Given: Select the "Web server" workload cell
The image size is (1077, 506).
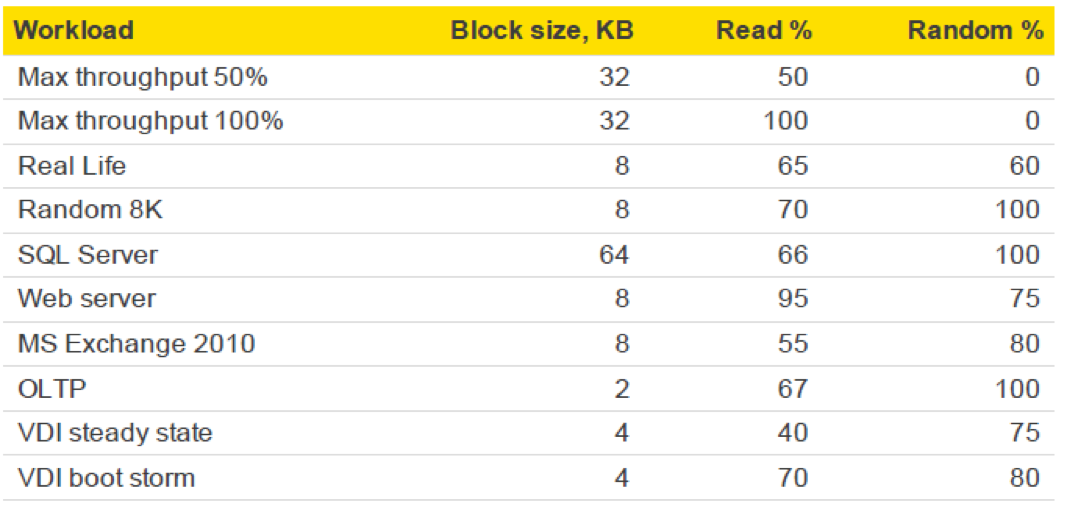Looking at the screenshot, I should coord(87,299).
